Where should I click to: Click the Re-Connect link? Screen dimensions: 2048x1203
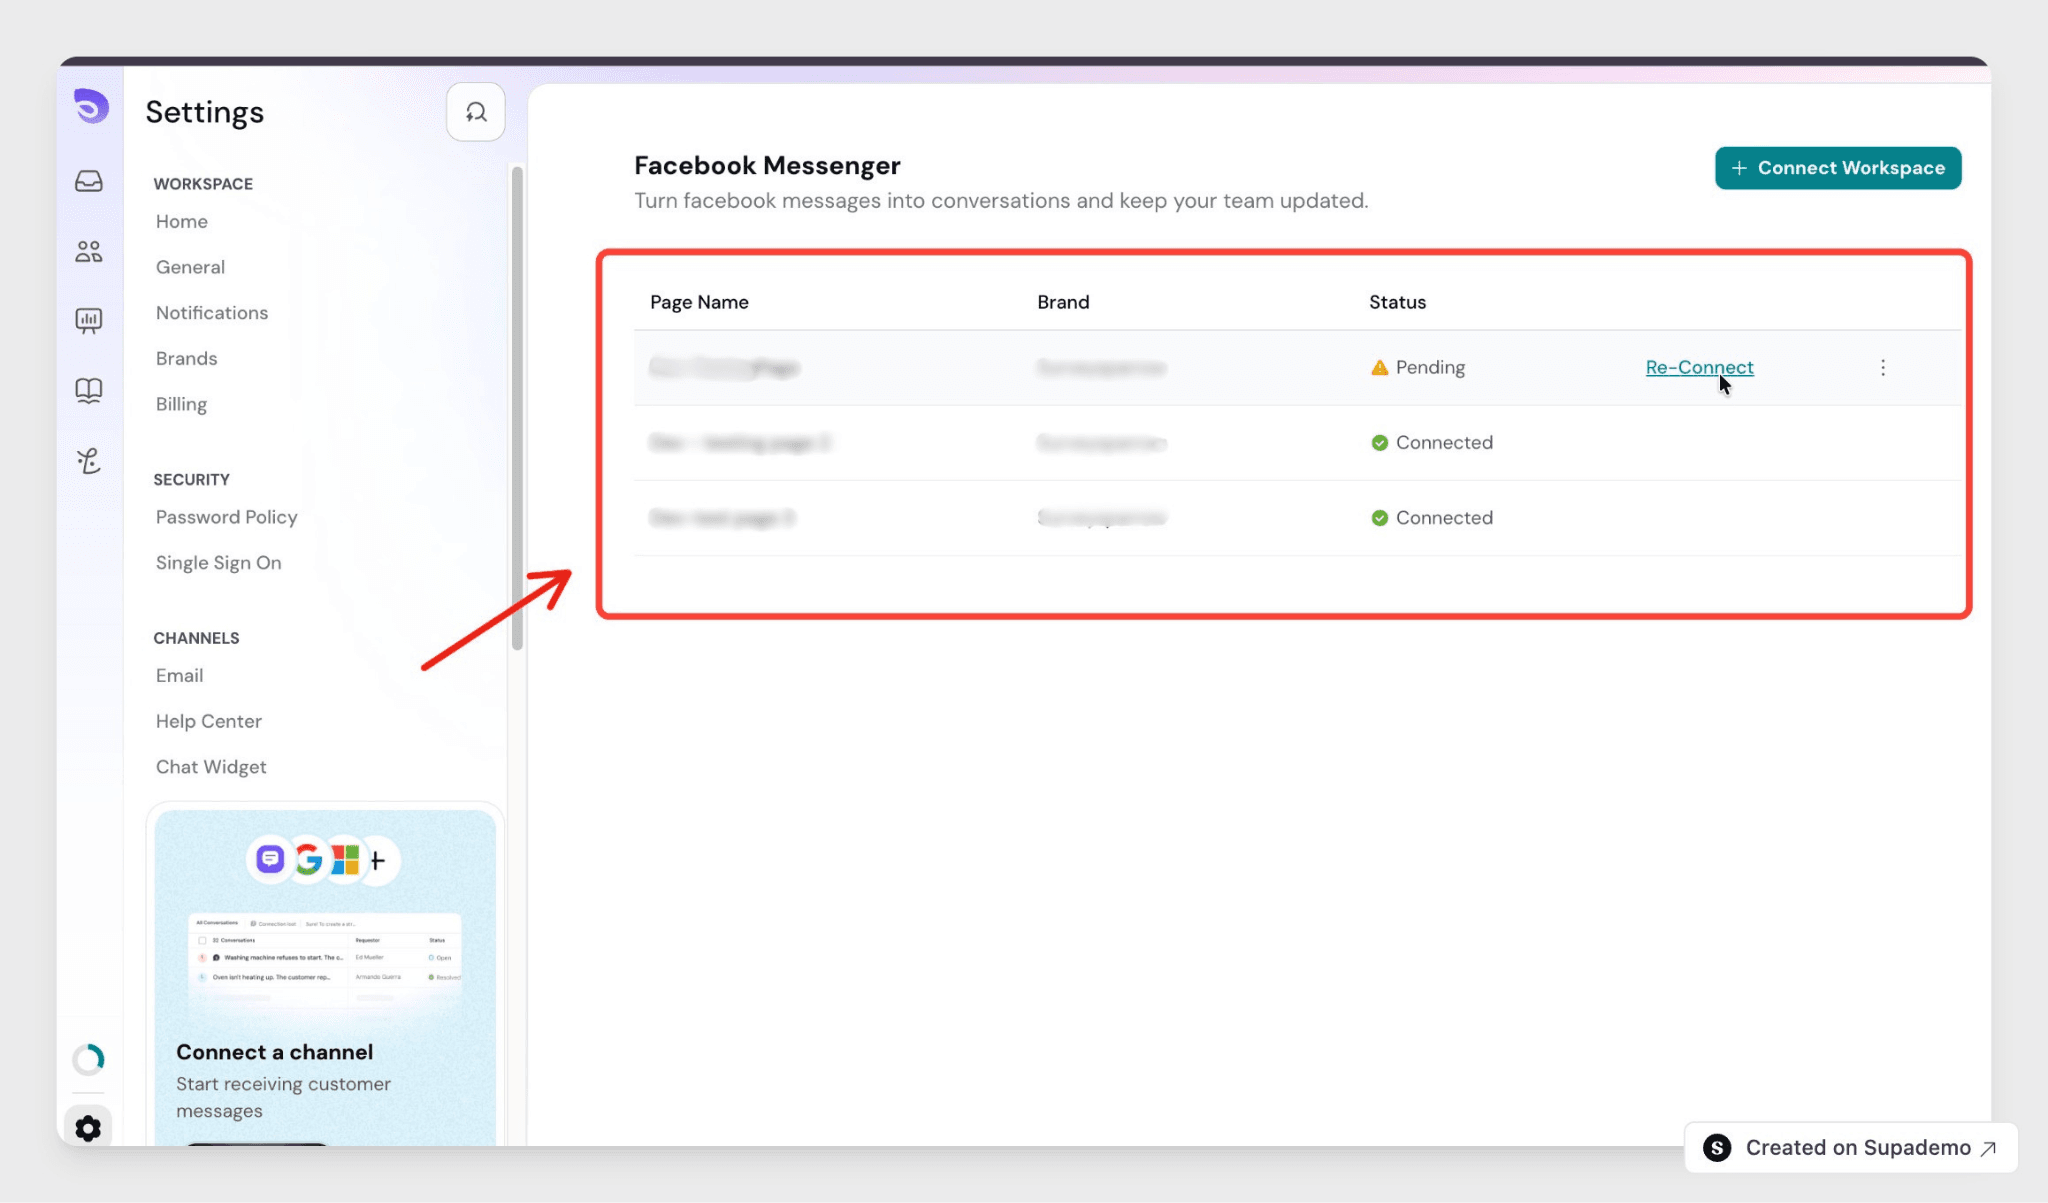pos(1700,367)
